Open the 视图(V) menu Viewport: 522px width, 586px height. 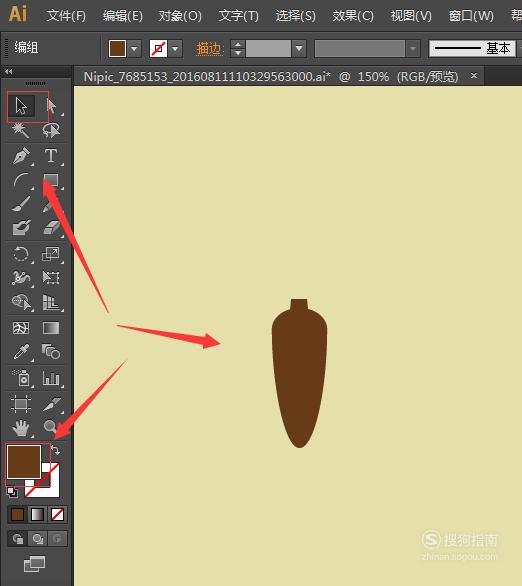tap(411, 16)
